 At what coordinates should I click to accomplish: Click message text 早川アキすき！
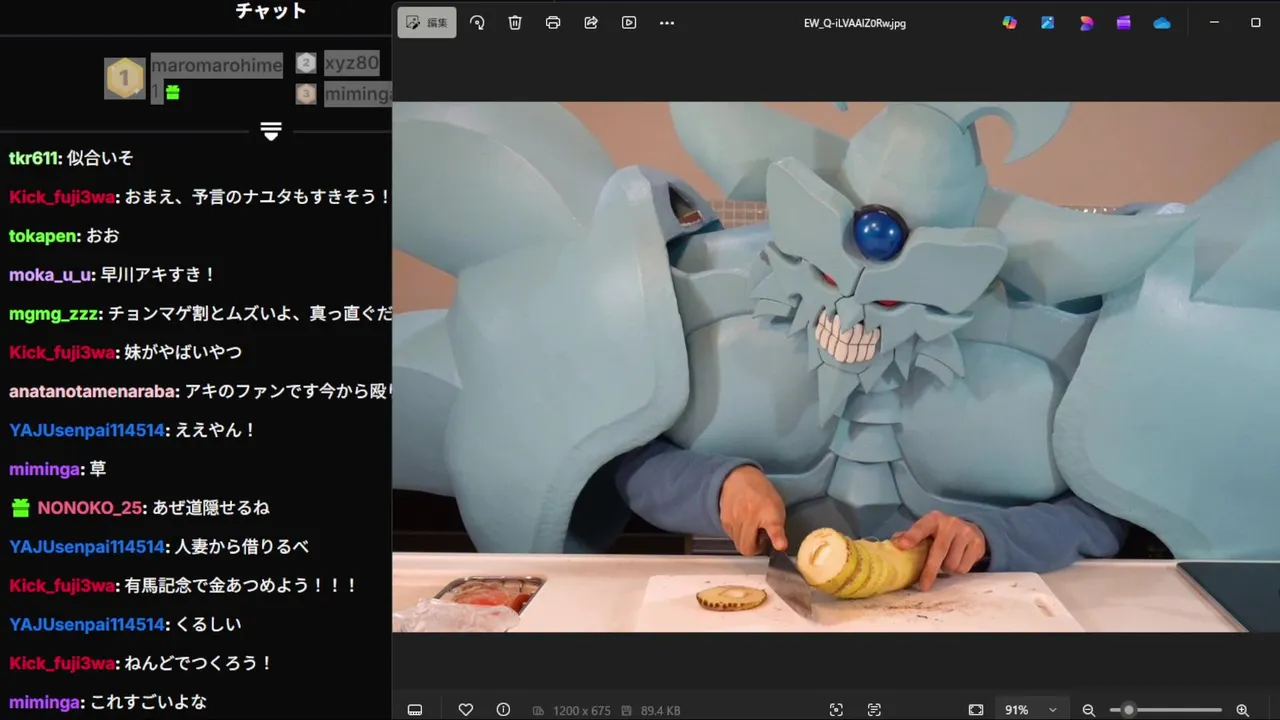[x=158, y=275]
